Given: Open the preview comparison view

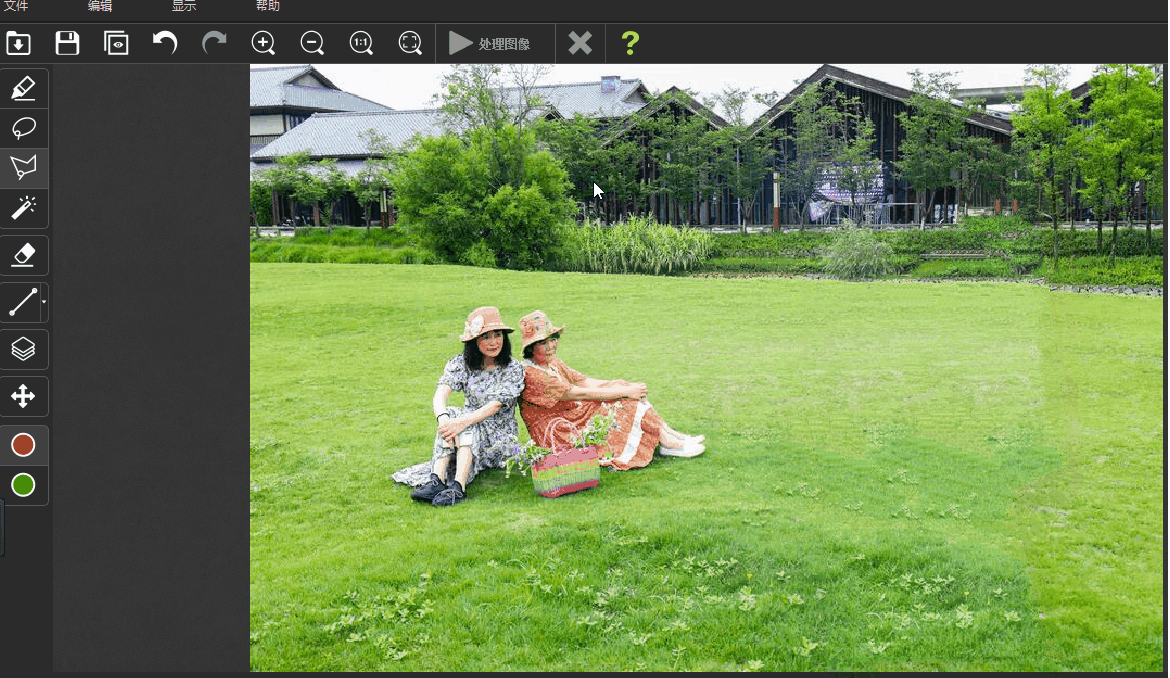Looking at the screenshot, I should (x=115, y=43).
